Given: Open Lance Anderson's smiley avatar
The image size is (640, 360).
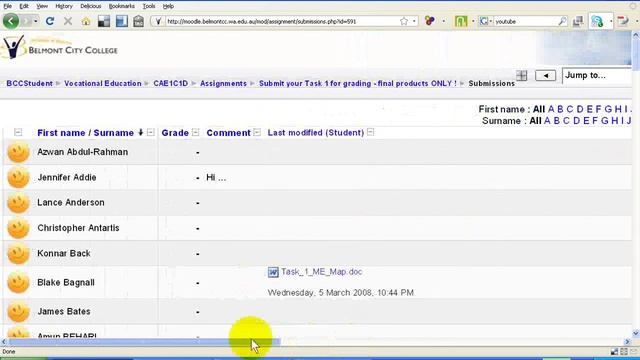Looking at the screenshot, I should (18, 203).
